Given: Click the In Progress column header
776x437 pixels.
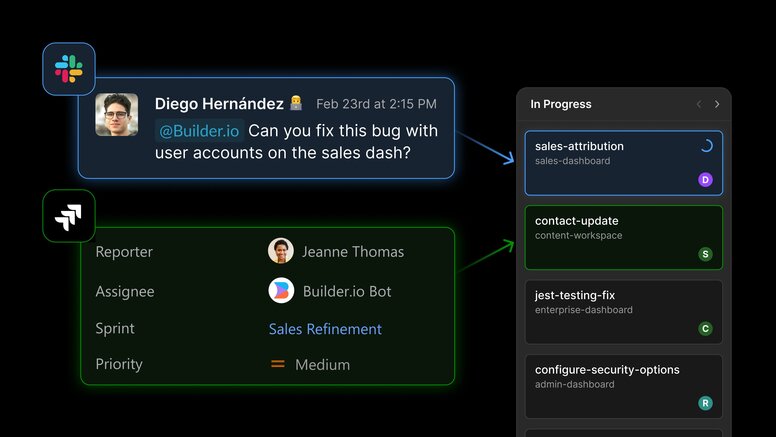Looking at the screenshot, I should pyautogui.click(x=561, y=104).
